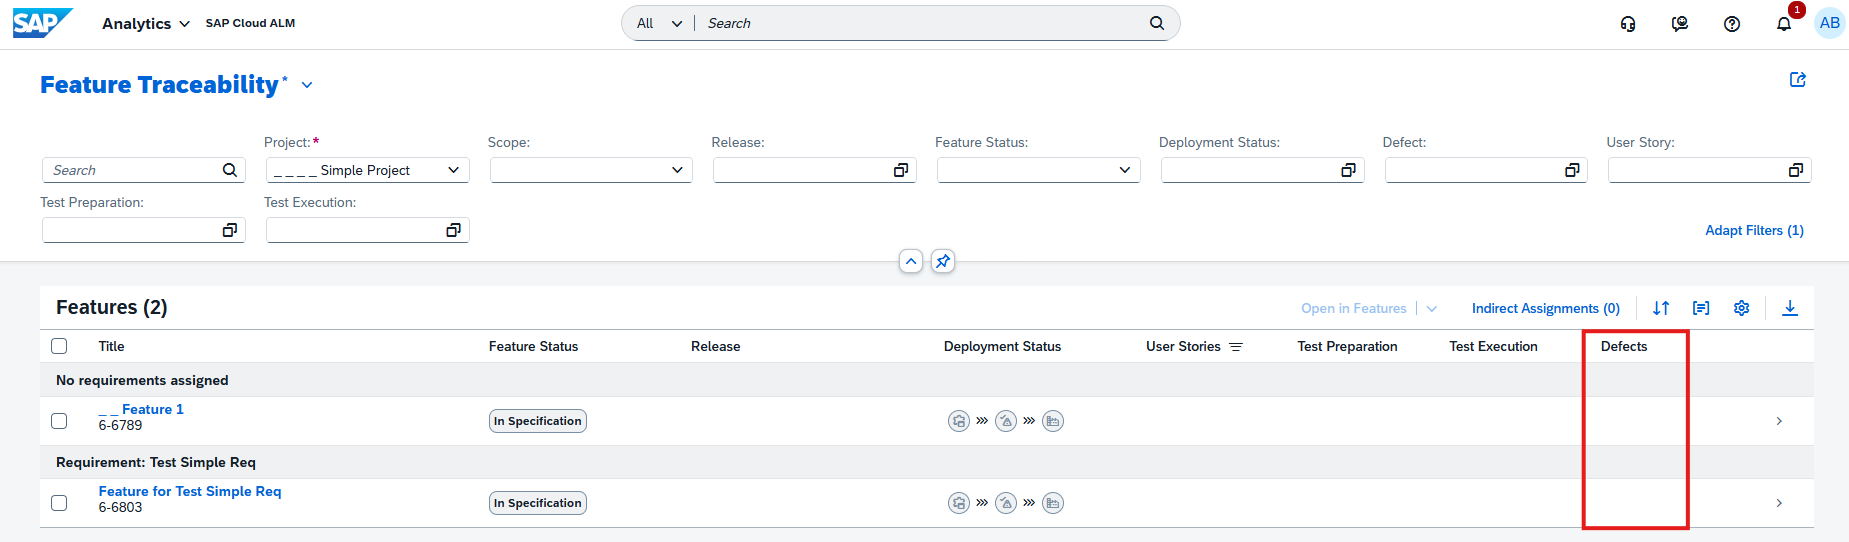Tick the checkbox for Feature 1 row
The height and width of the screenshot is (542, 1849).
click(59, 421)
